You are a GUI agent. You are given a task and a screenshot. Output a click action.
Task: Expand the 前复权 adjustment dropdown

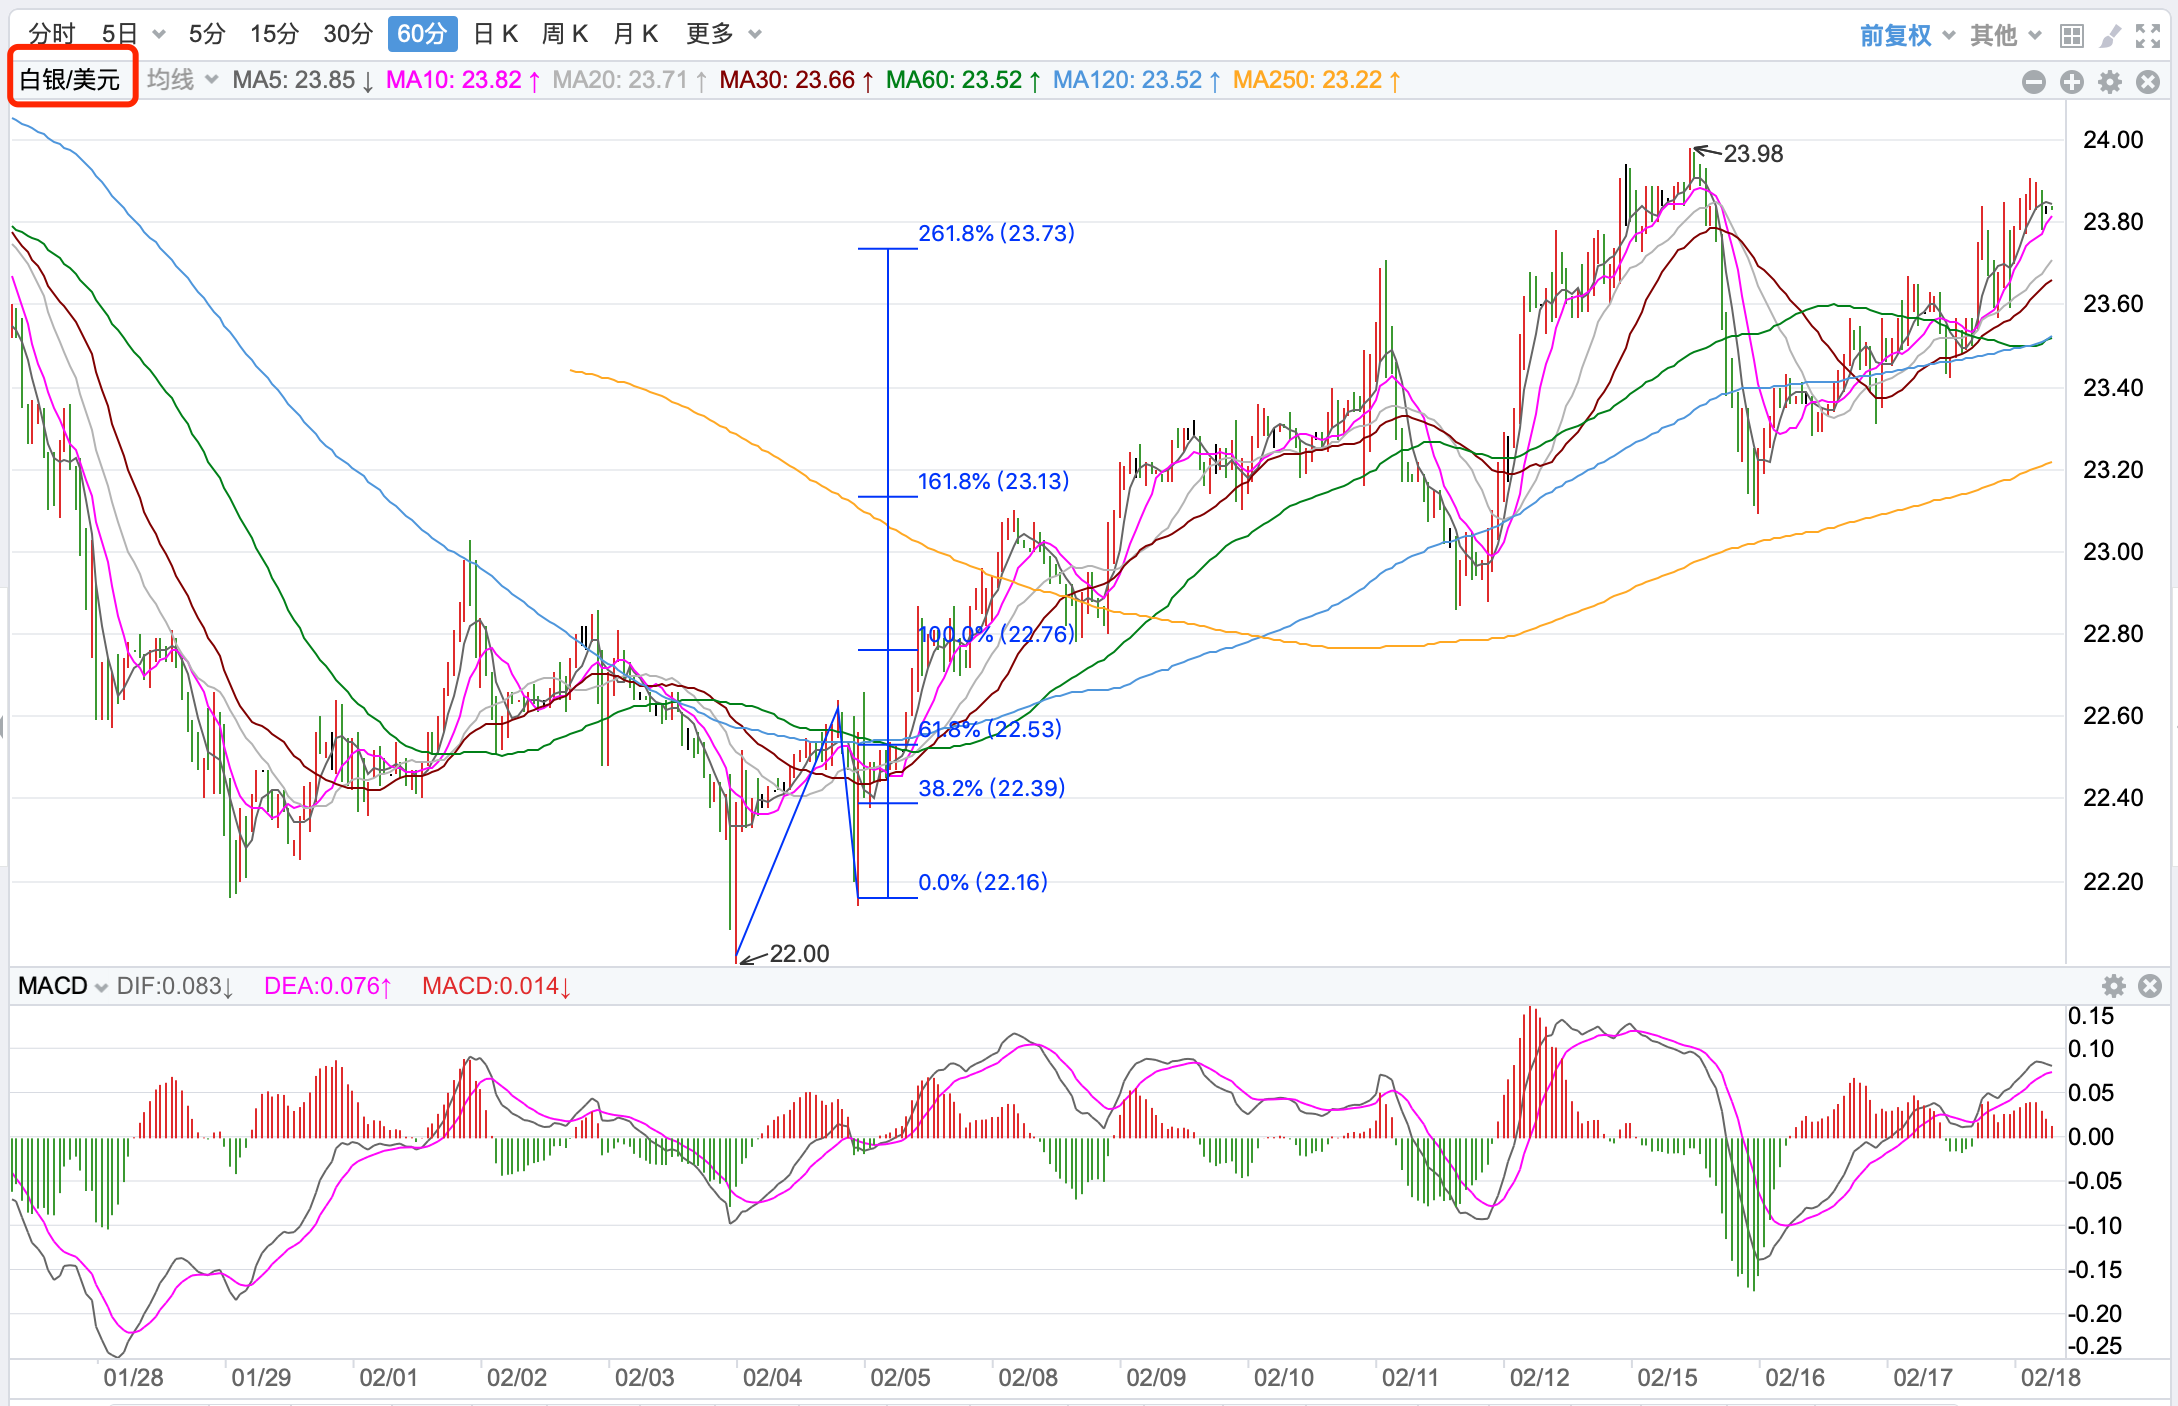[x=1907, y=36]
